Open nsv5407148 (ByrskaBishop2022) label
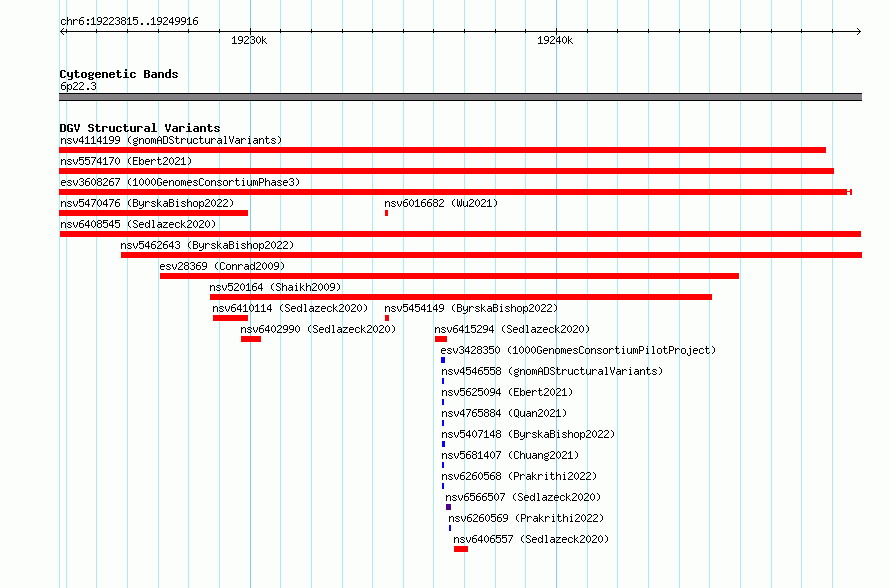Viewport: 890px width, 588px height. pyautogui.click(x=528, y=434)
